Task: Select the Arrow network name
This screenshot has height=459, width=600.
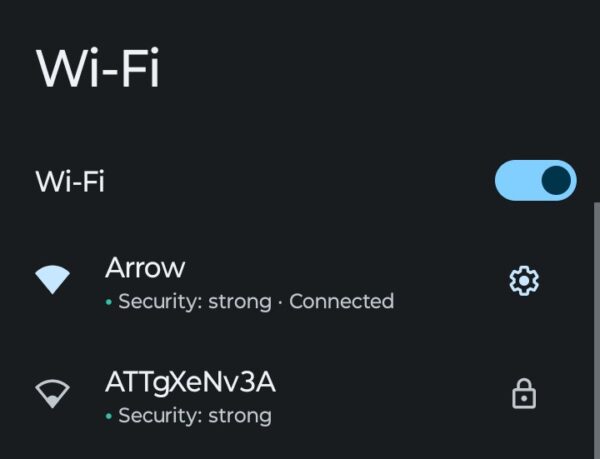Action: 145,267
